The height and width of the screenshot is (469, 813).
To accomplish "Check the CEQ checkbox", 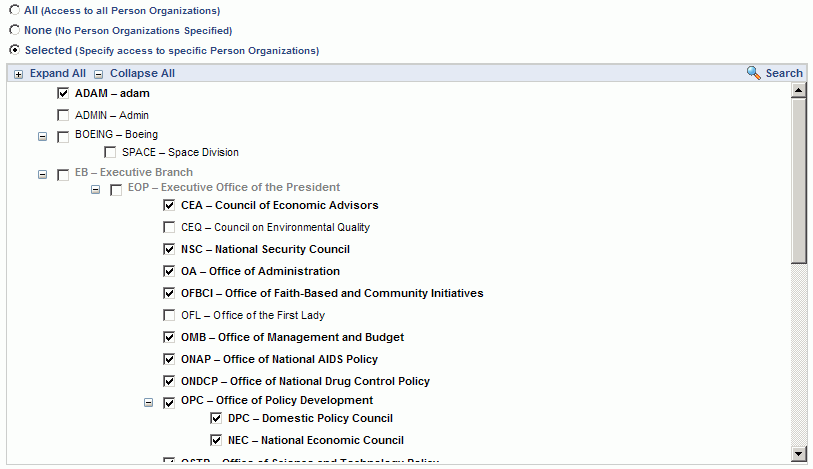I will (x=169, y=227).
